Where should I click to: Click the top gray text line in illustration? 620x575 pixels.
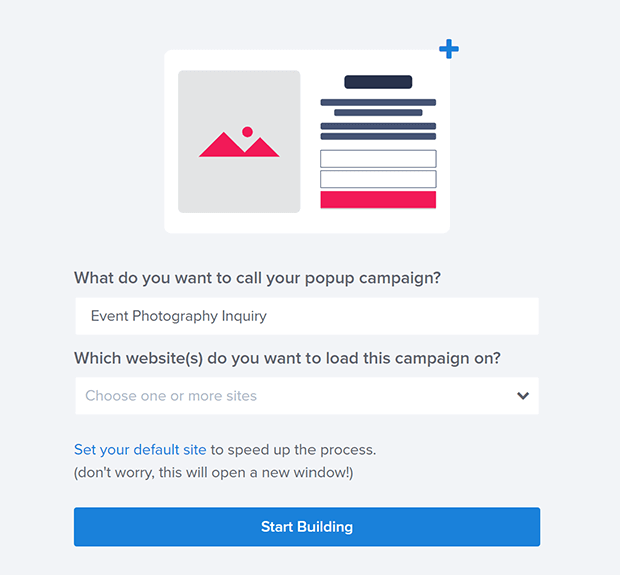click(378, 102)
